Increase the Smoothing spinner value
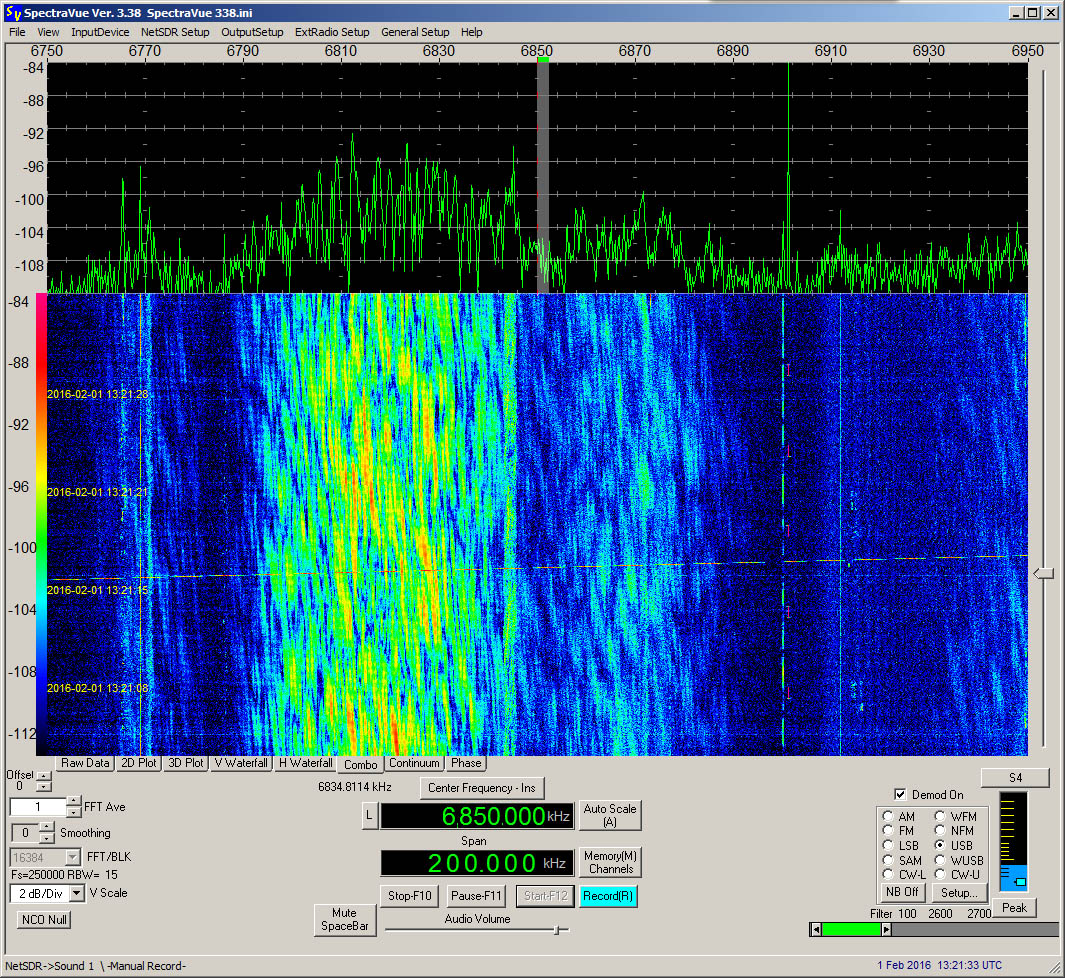Viewport: 1065px width, 978px height. 46,827
